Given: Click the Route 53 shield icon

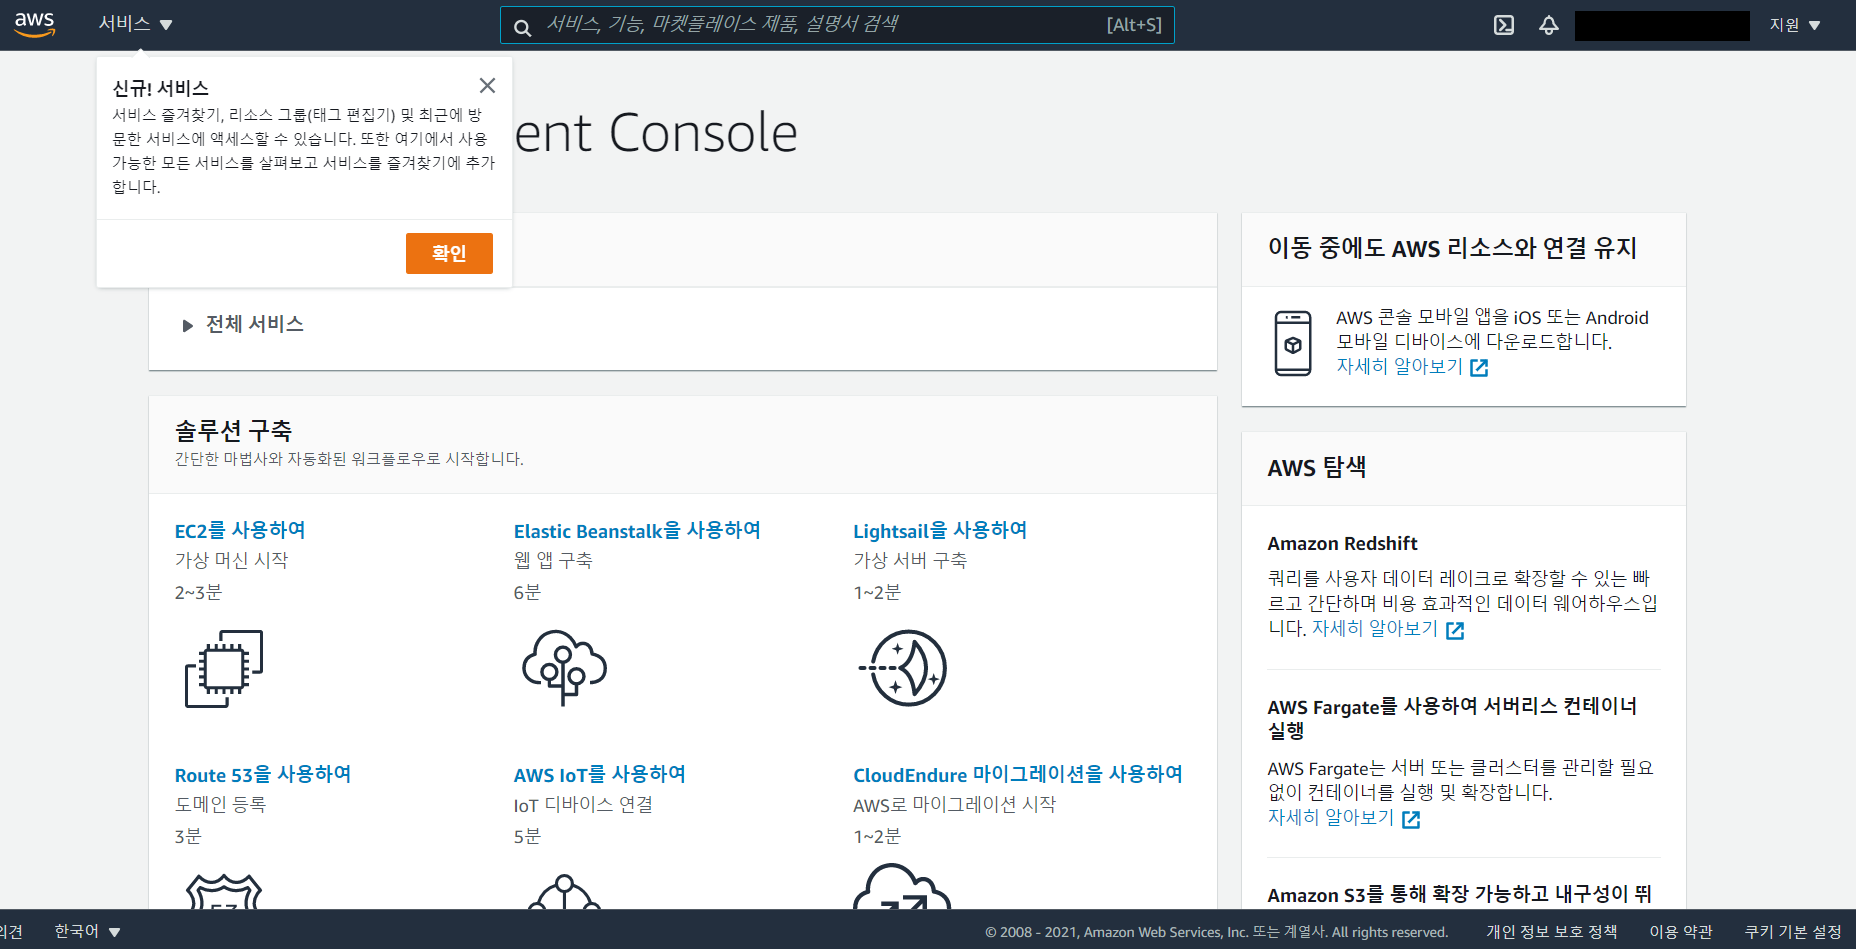Looking at the screenshot, I should (224, 891).
